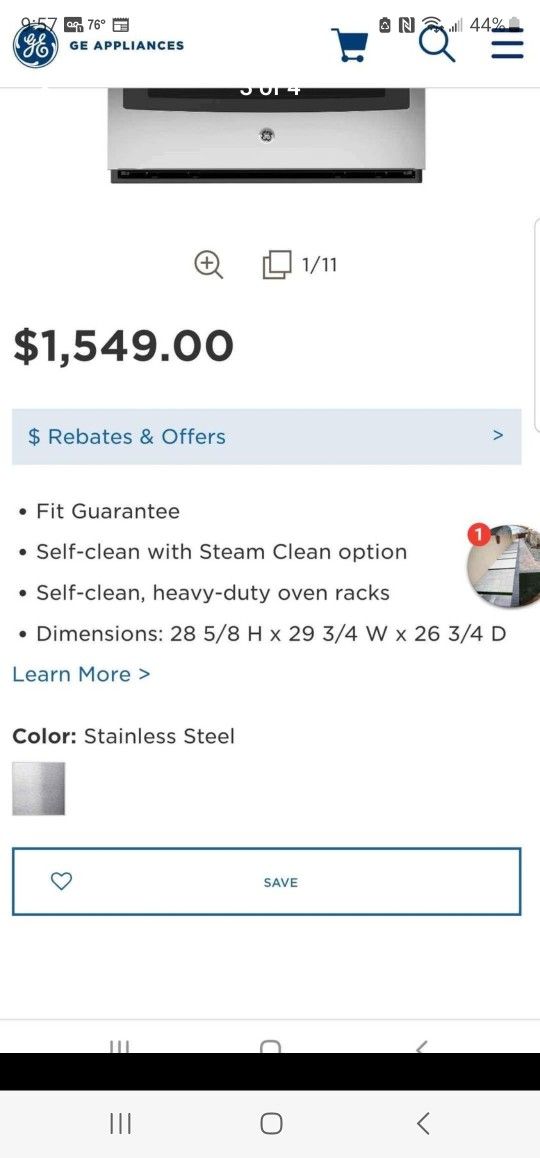Screen dimensions: 540x1158
Task: Tap the Android home navigation button
Action: 271,1123
